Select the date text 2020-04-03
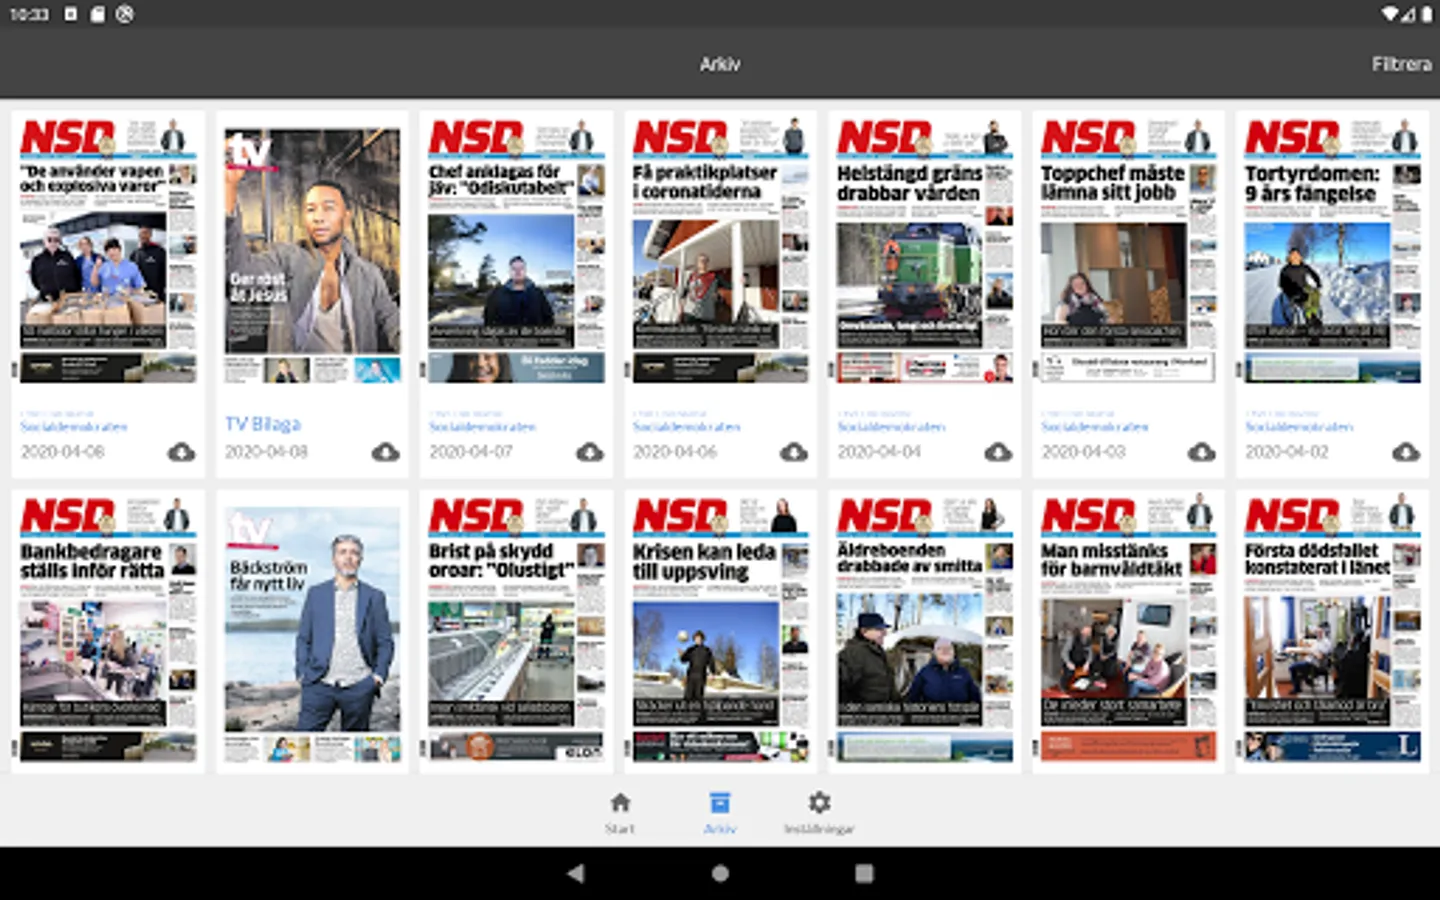This screenshot has width=1440, height=900. click(x=1083, y=452)
